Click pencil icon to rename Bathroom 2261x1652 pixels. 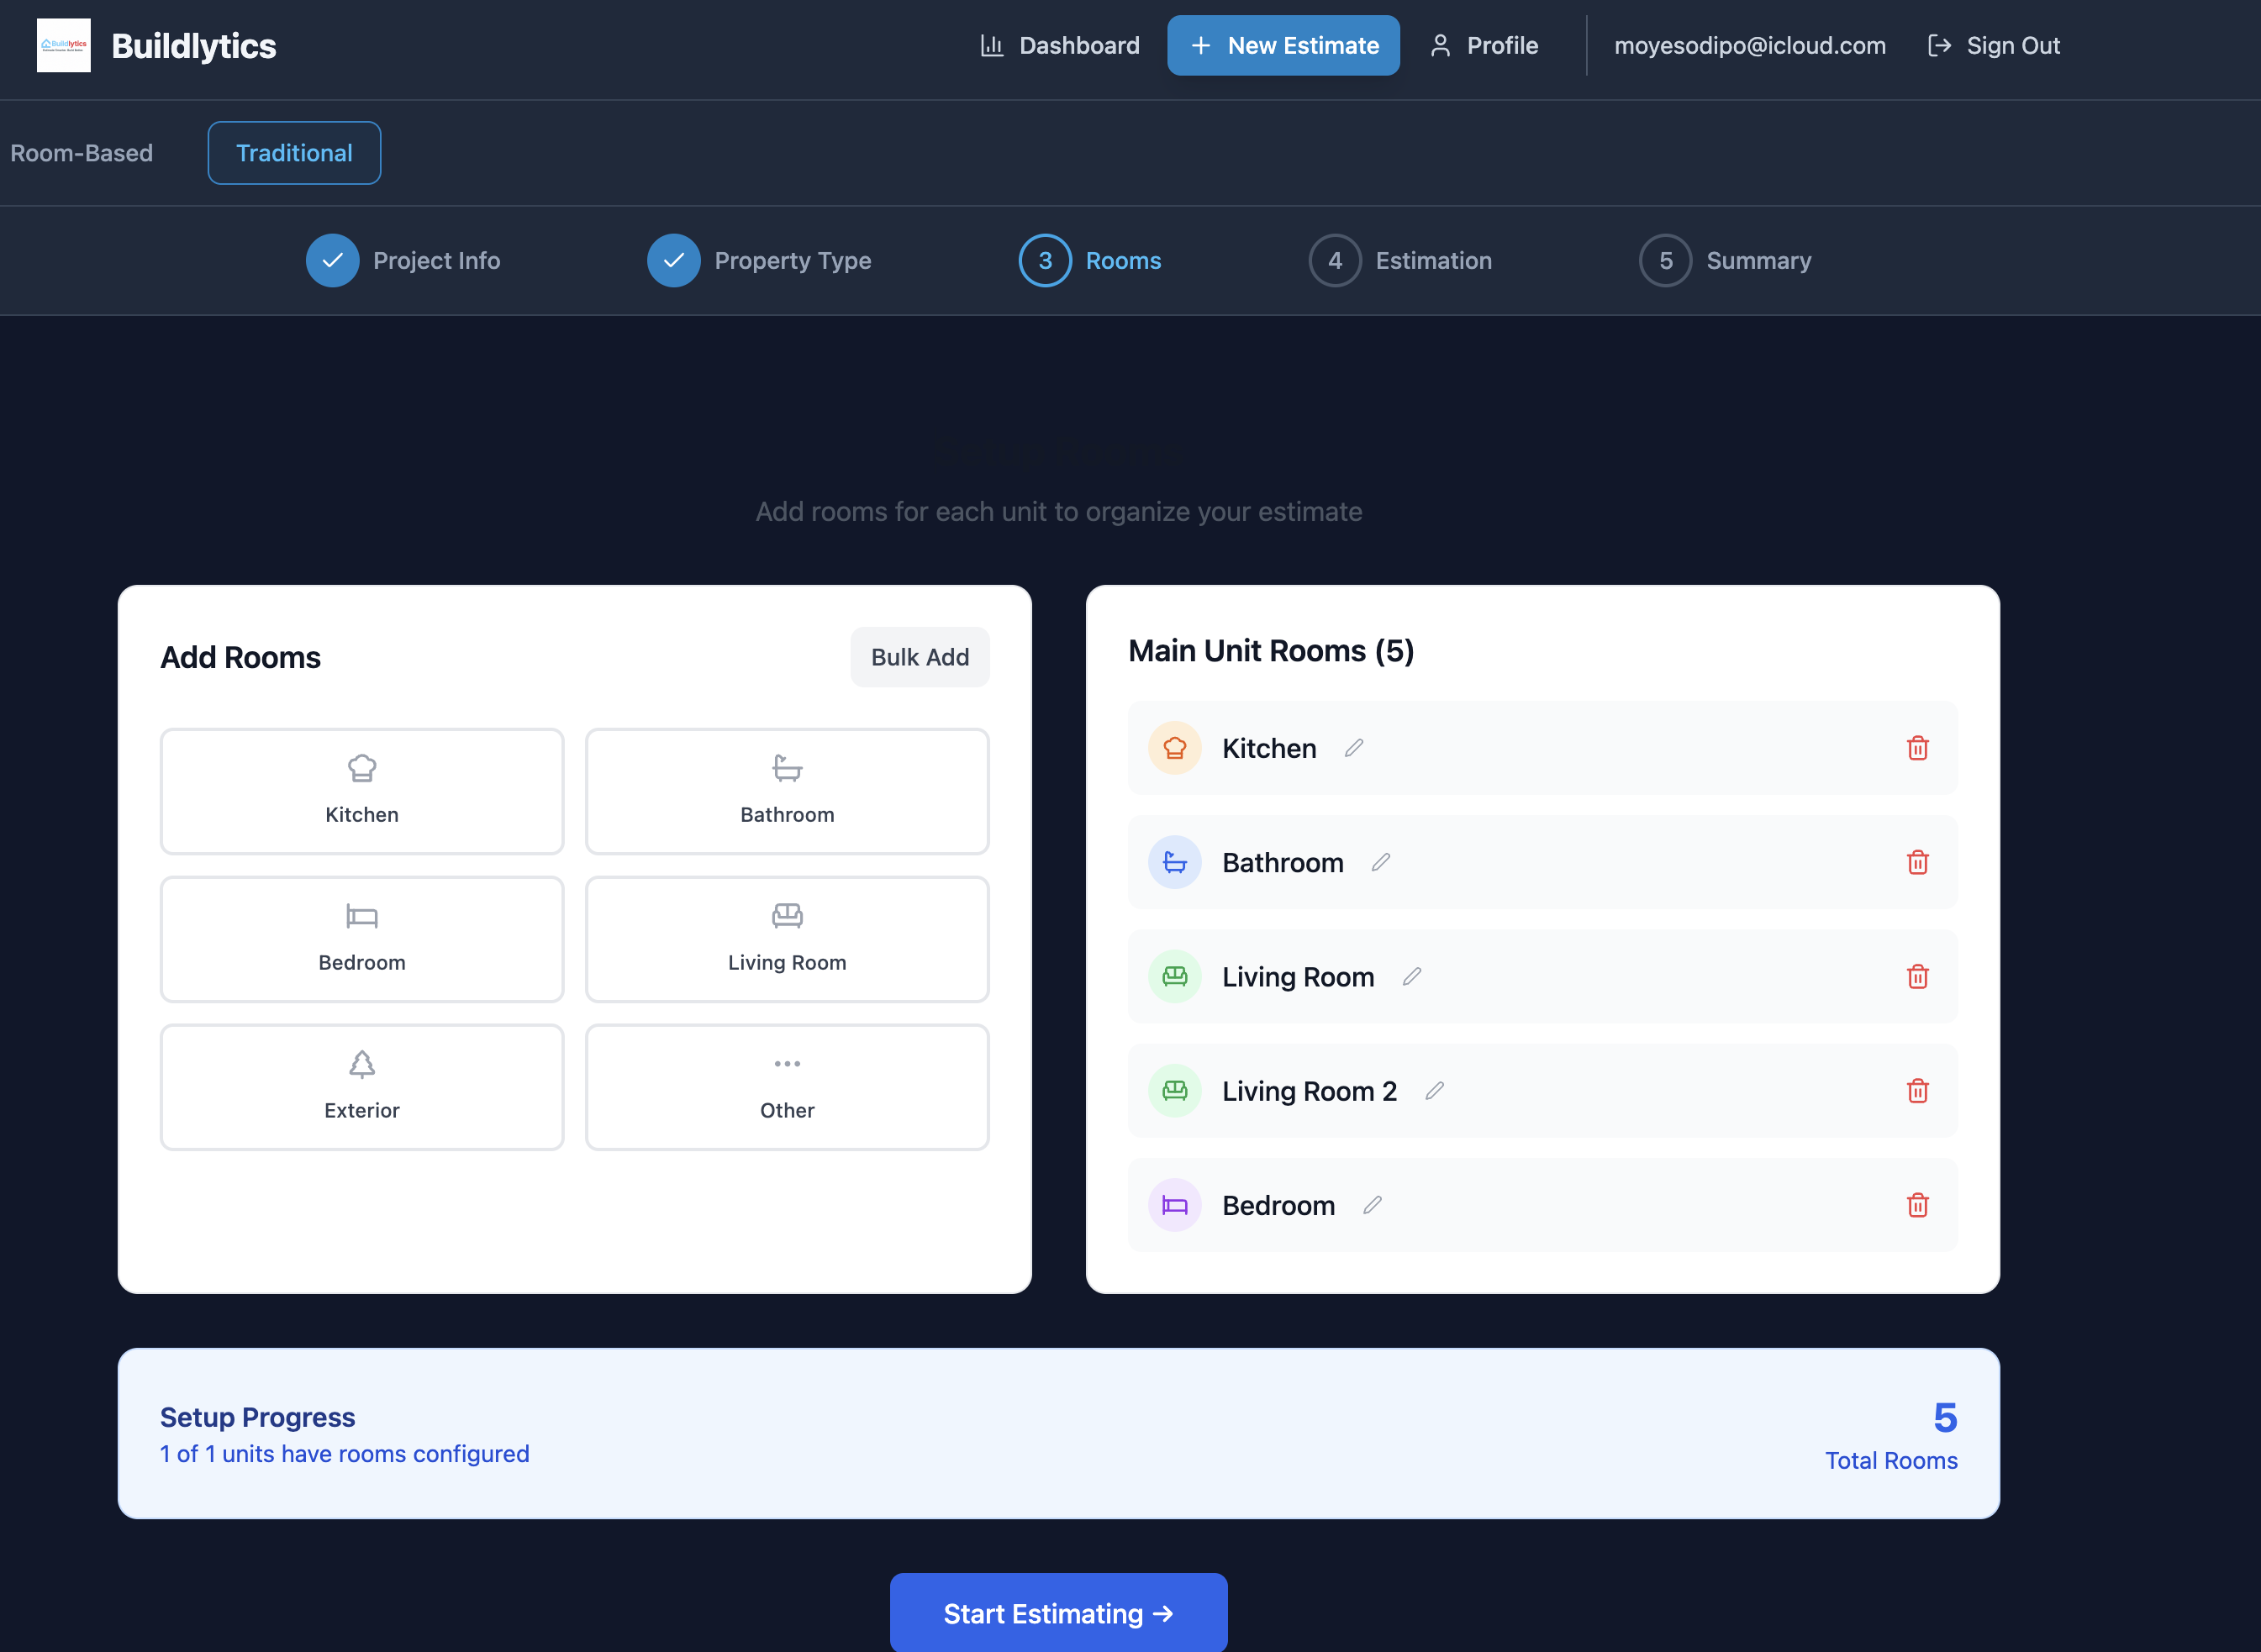1380,862
